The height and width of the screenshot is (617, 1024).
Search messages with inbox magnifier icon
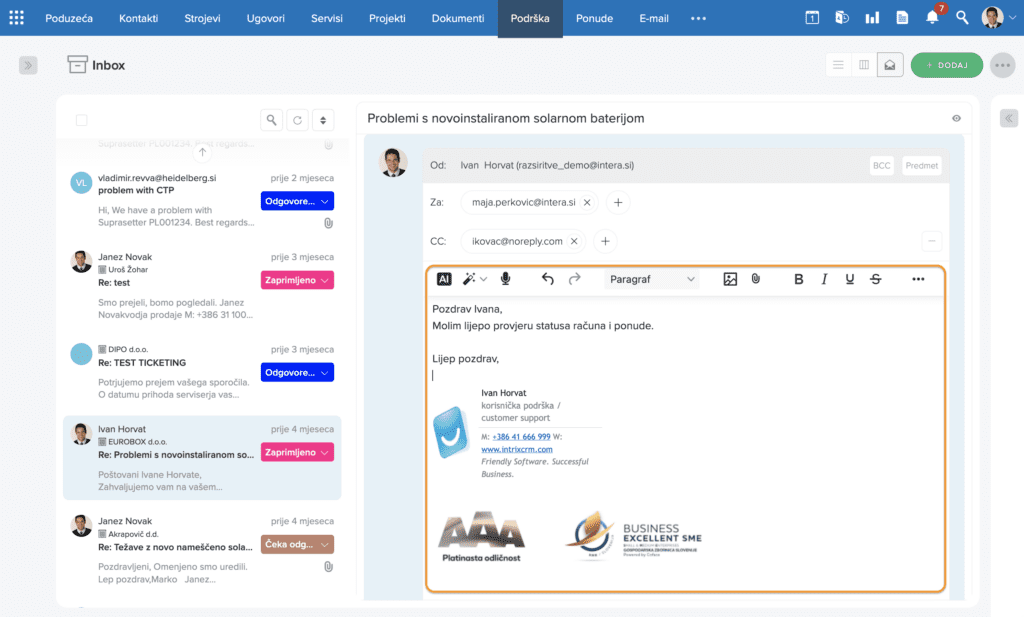pos(271,120)
